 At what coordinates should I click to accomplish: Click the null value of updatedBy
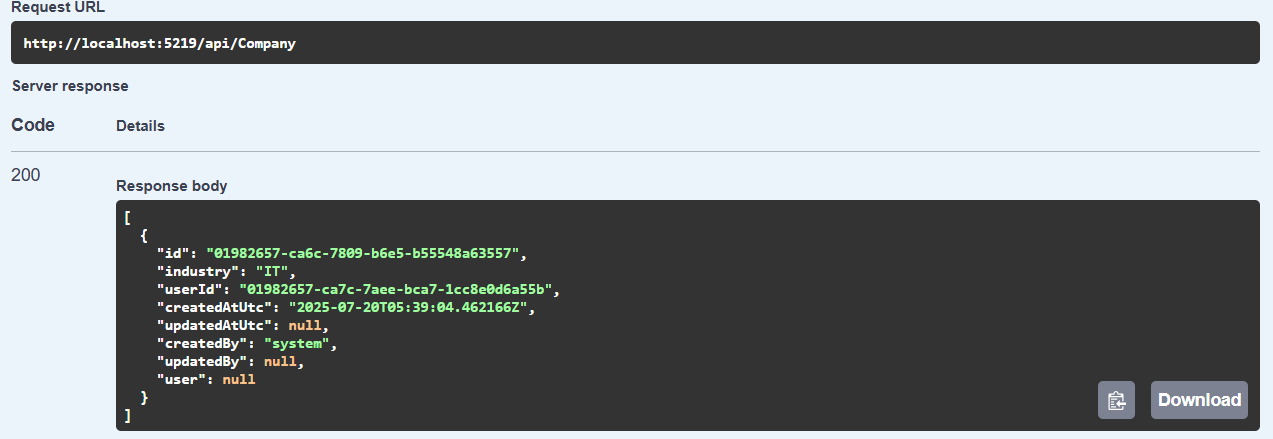tap(280, 362)
